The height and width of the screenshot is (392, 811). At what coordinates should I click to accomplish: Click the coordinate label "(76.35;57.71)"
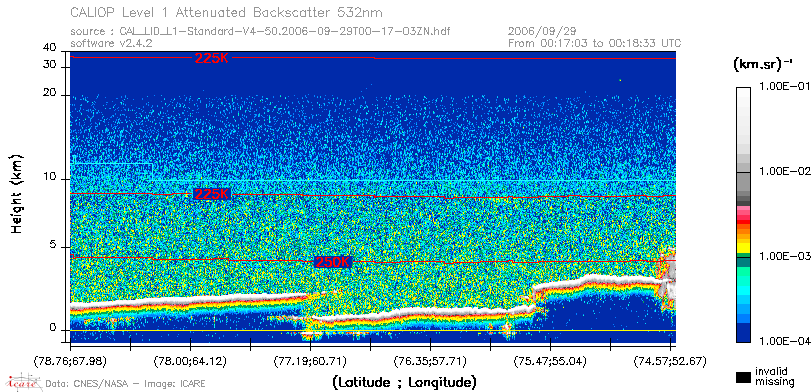(x=430, y=361)
